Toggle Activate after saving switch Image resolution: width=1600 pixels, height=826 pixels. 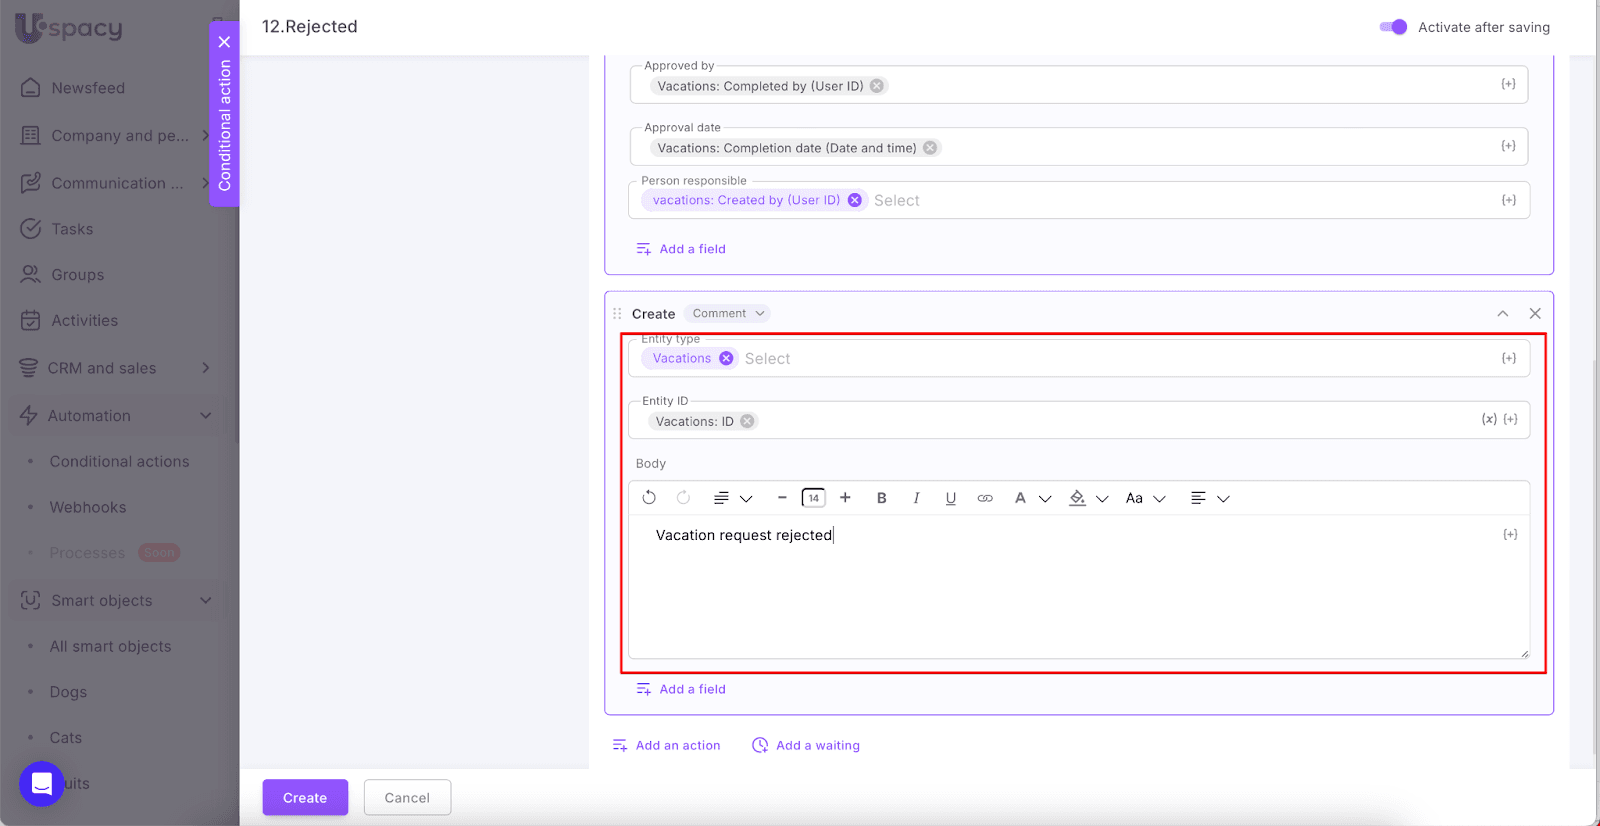(1393, 27)
